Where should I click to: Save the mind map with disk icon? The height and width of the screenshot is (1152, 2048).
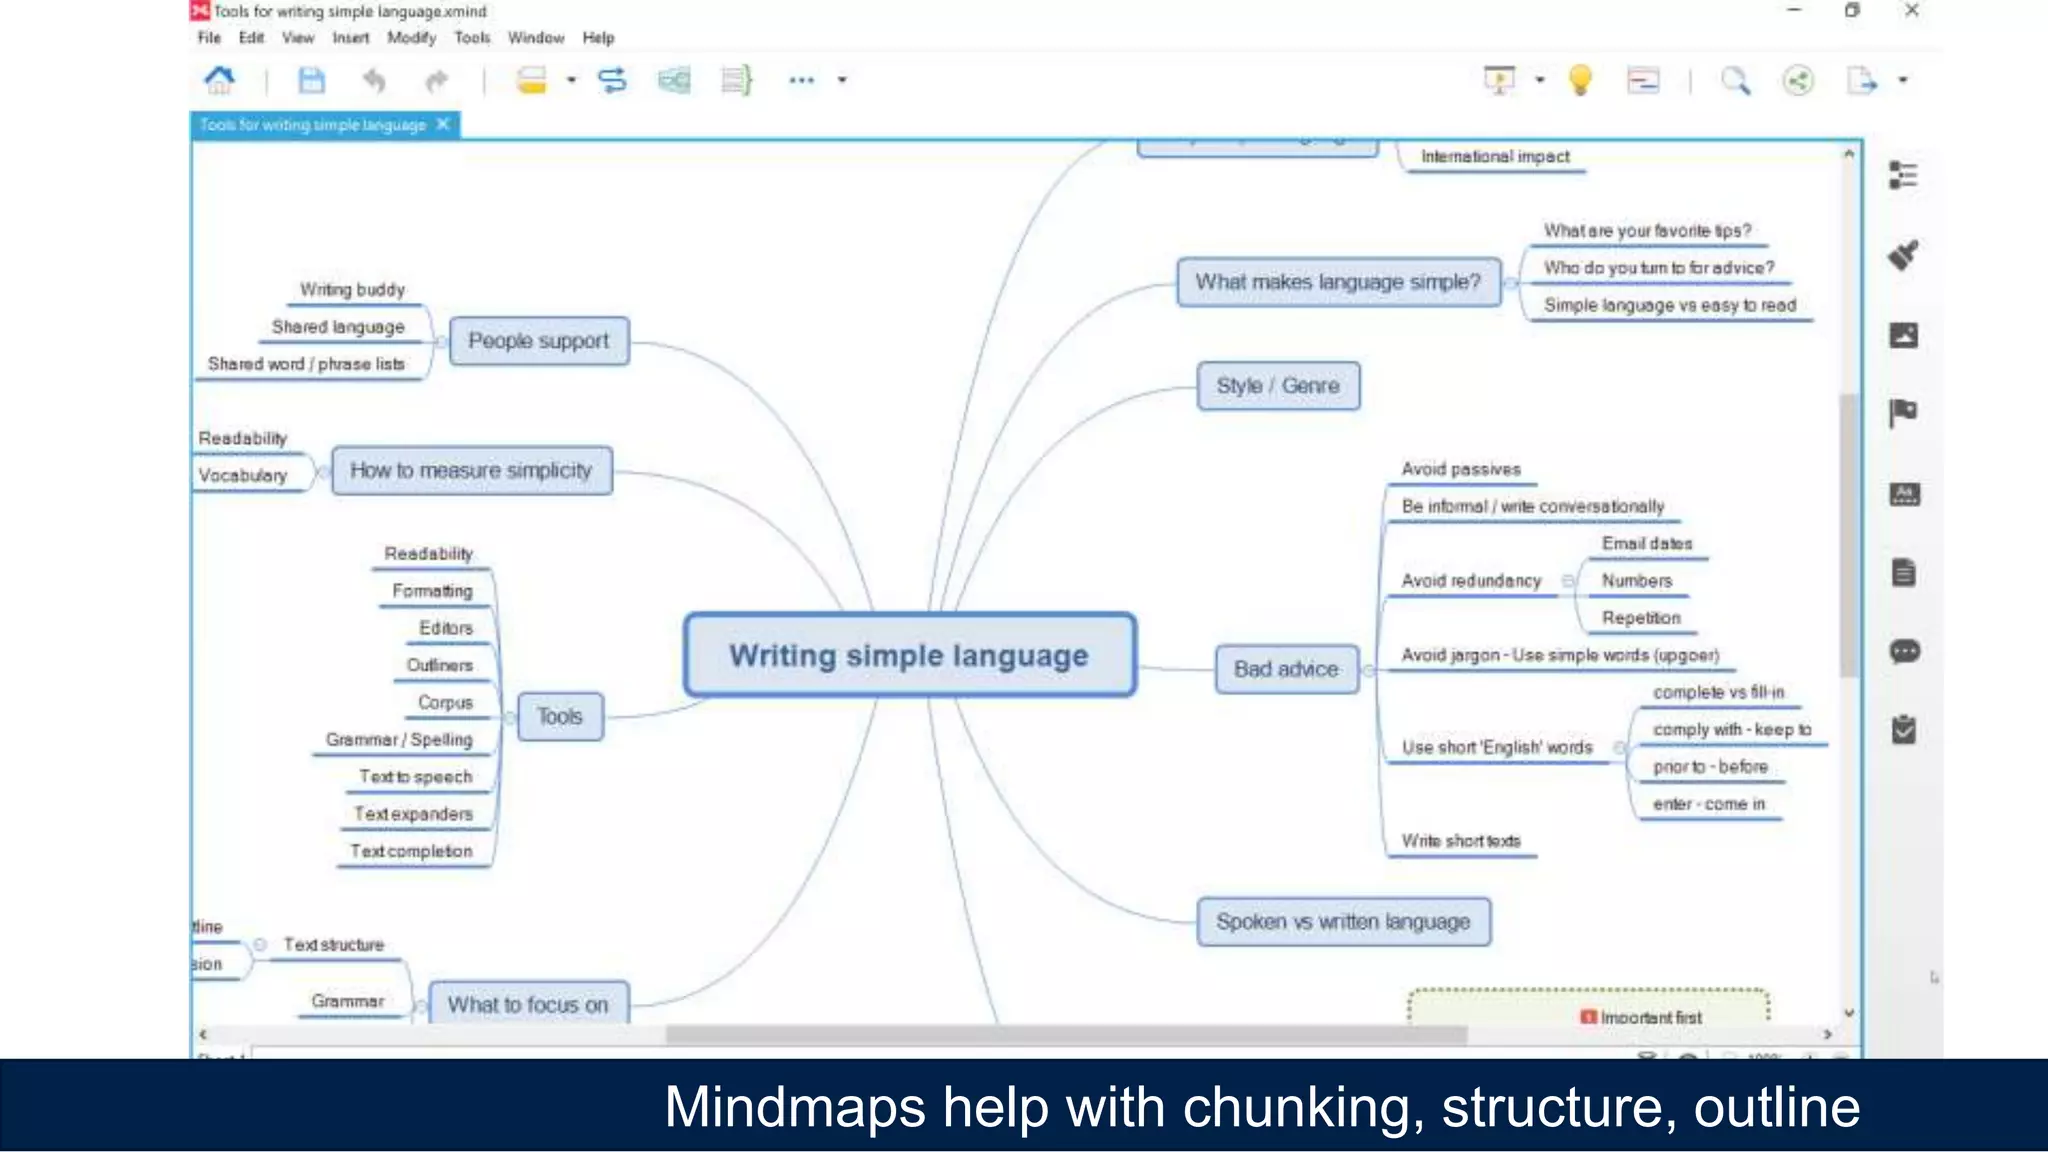click(x=312, y=80)
